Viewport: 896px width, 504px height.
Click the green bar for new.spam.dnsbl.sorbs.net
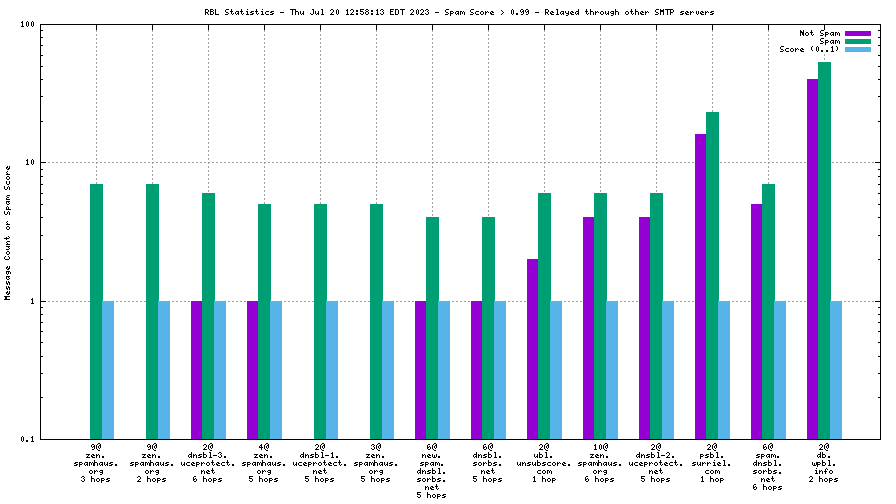[432, 327]
